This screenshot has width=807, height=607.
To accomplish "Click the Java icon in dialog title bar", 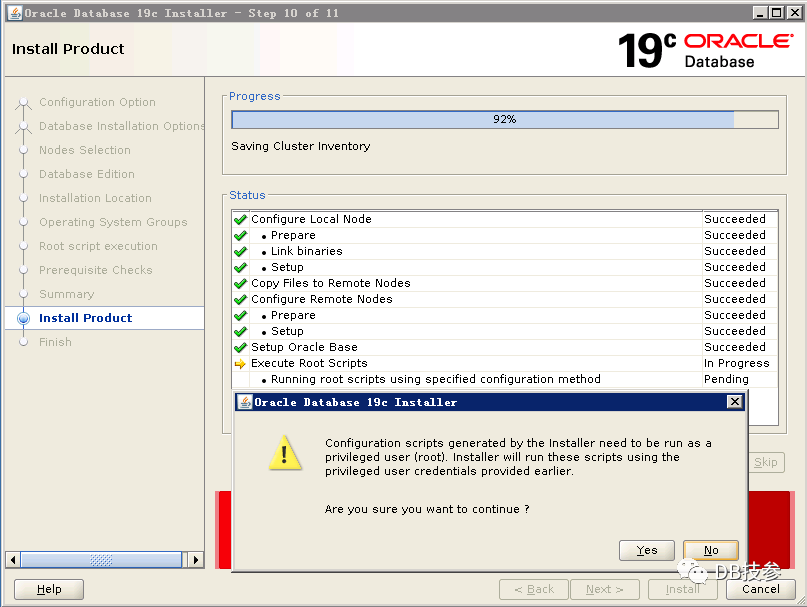I will pos(245,402).
